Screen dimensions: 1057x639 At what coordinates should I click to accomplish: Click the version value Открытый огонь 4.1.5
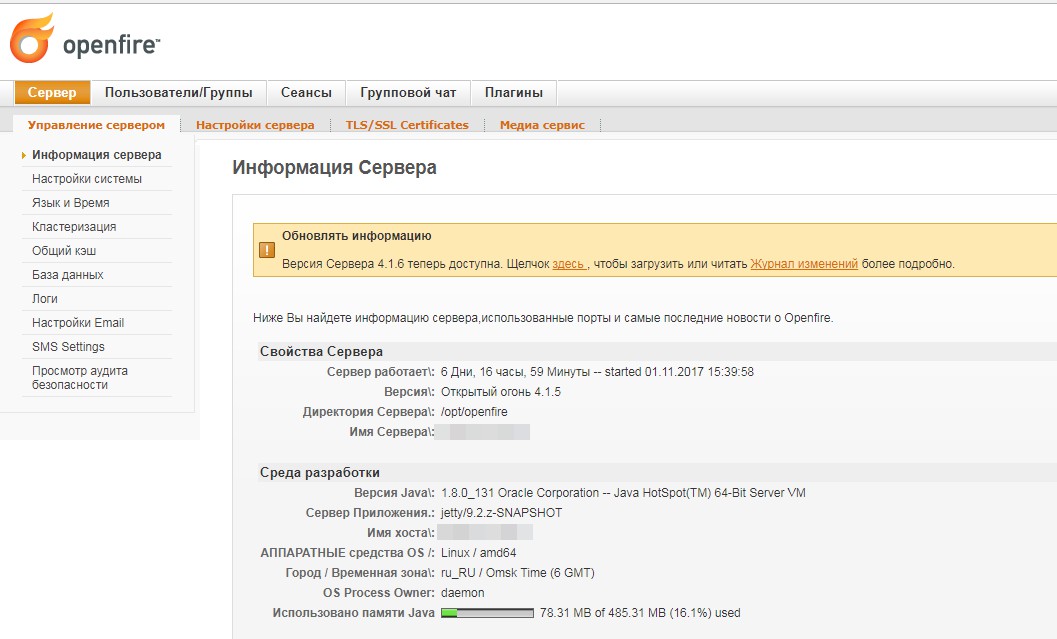click(501, 392)
